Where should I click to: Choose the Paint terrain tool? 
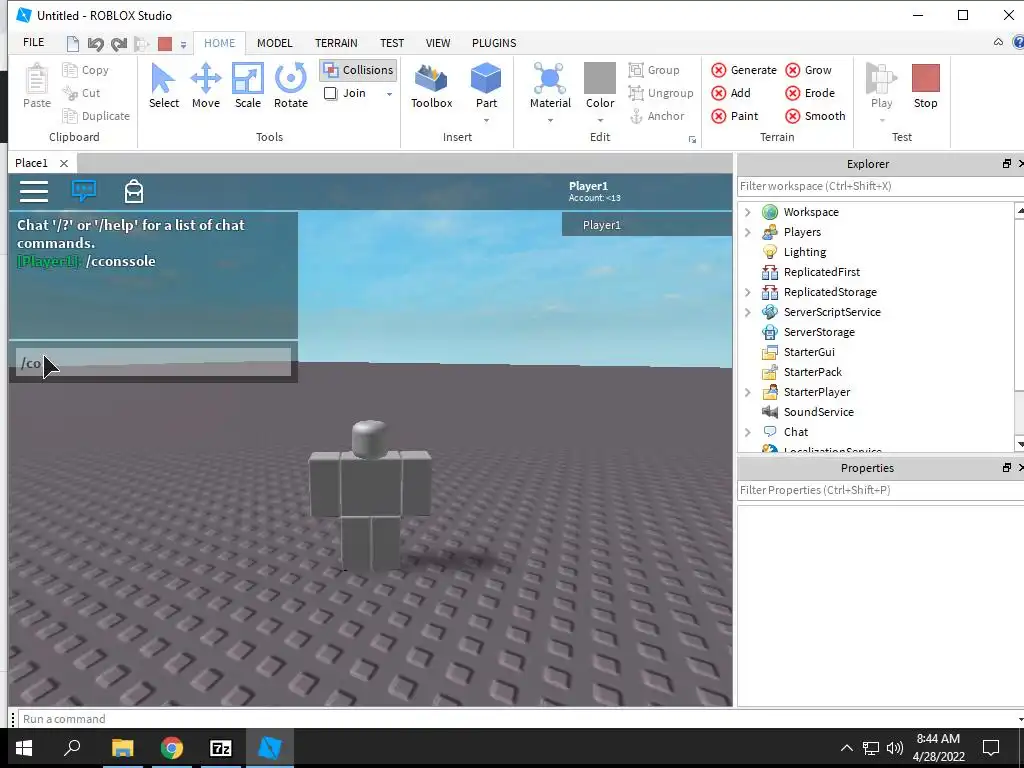[x=735, y=116]
